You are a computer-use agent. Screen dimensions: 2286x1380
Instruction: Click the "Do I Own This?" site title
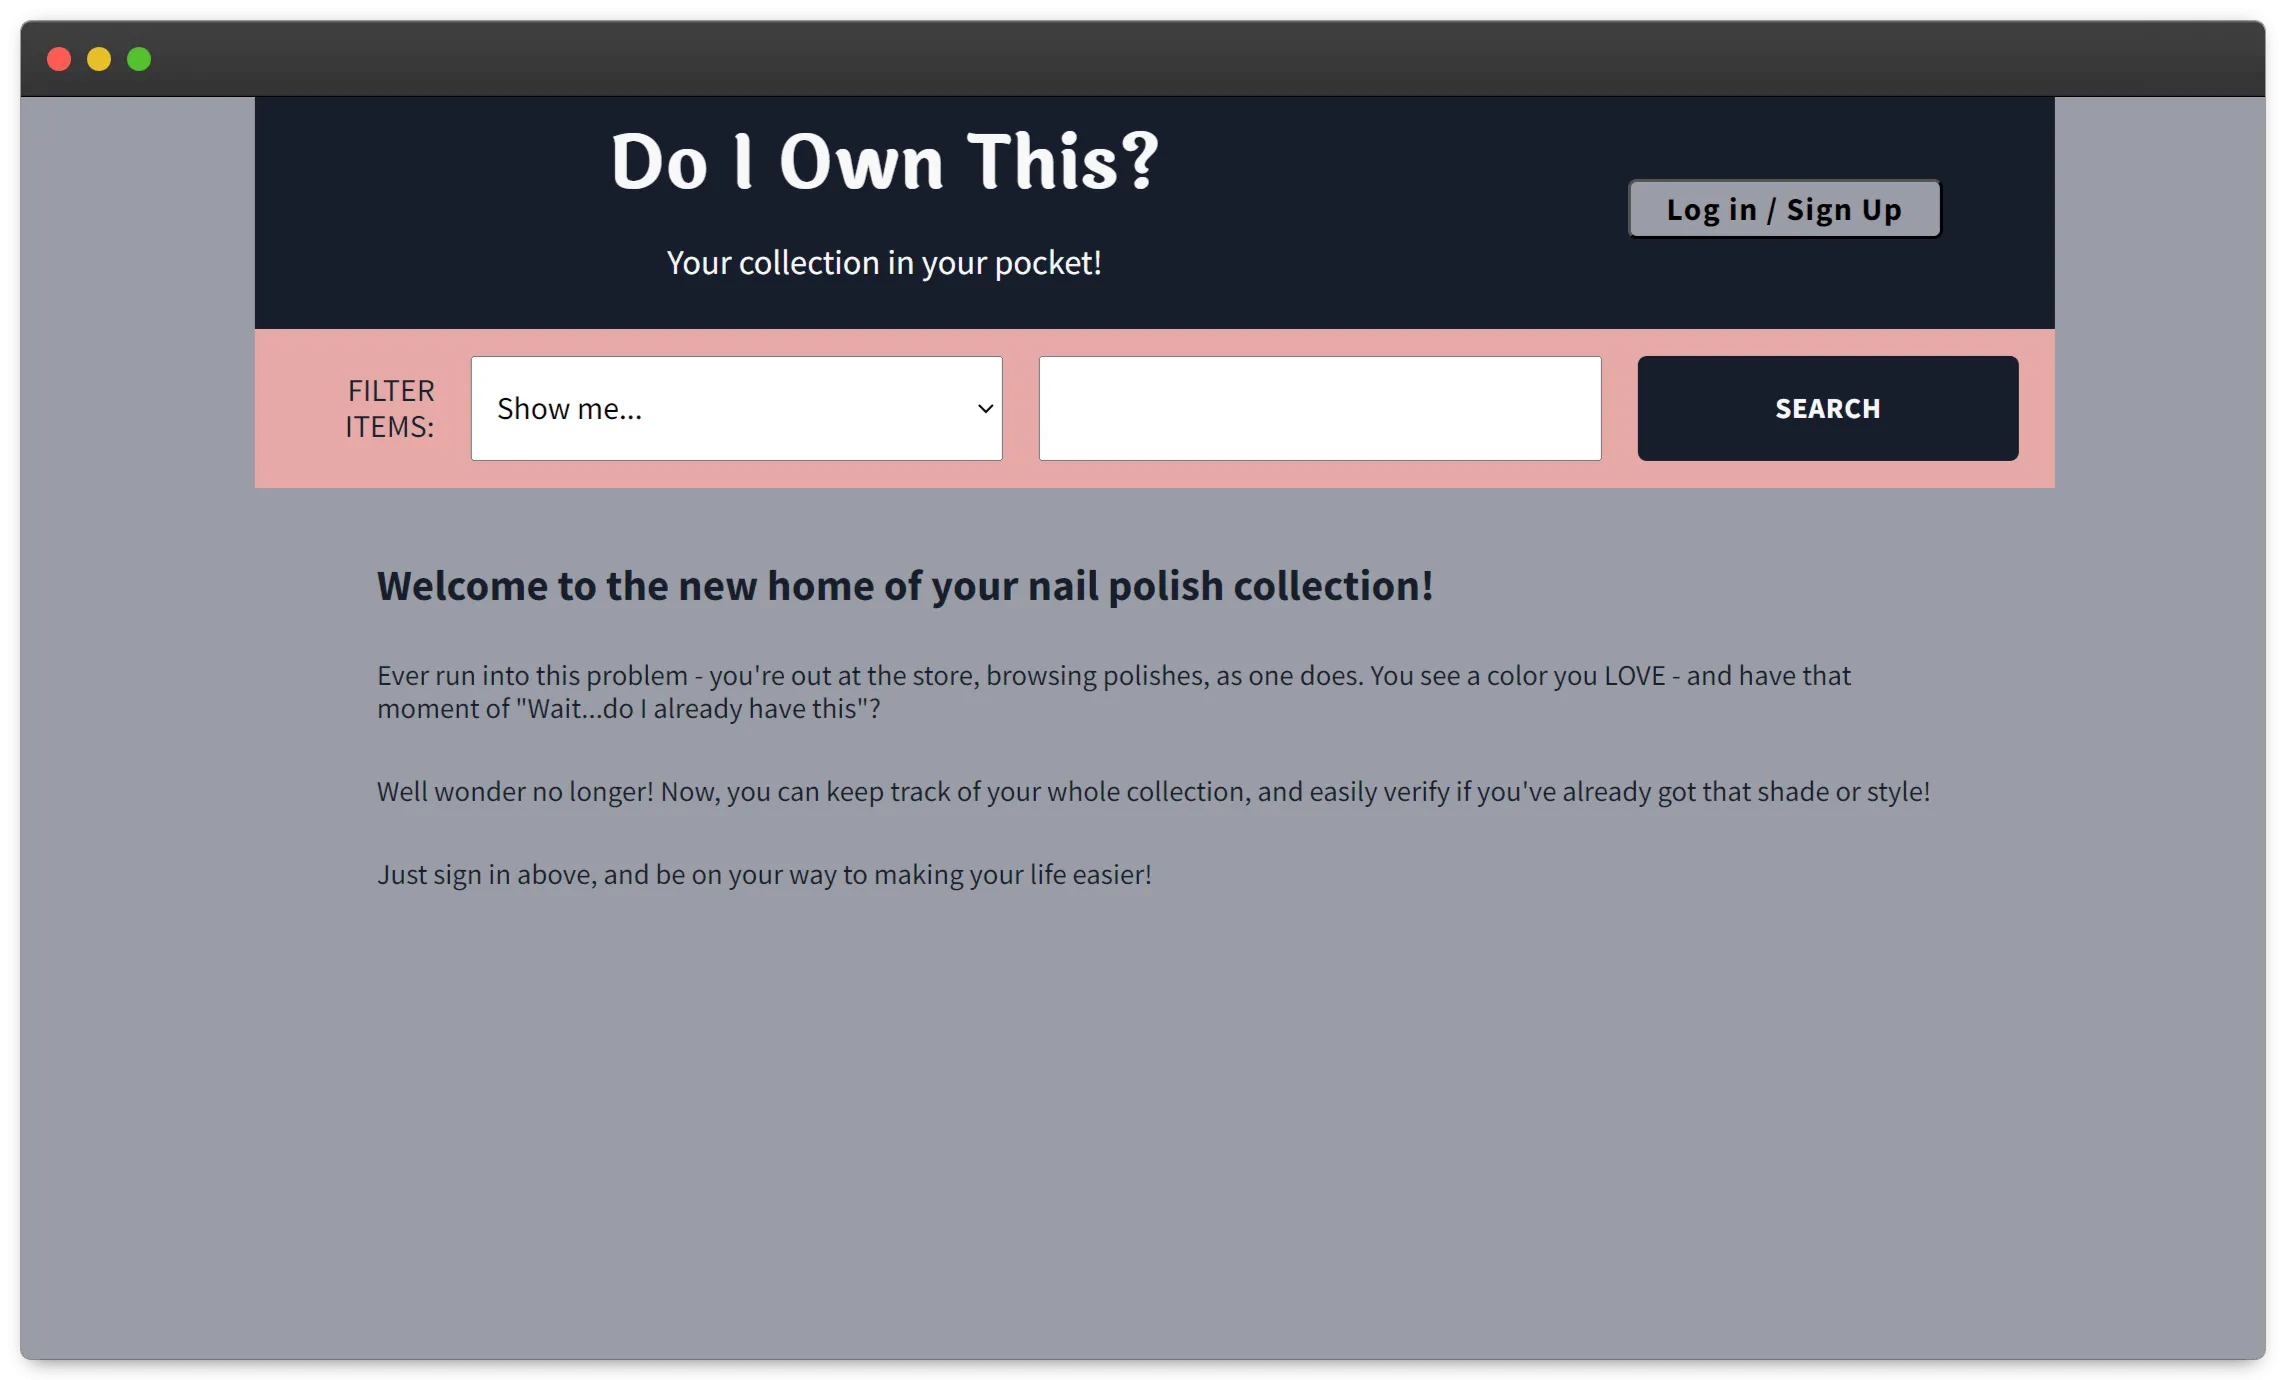884,161
